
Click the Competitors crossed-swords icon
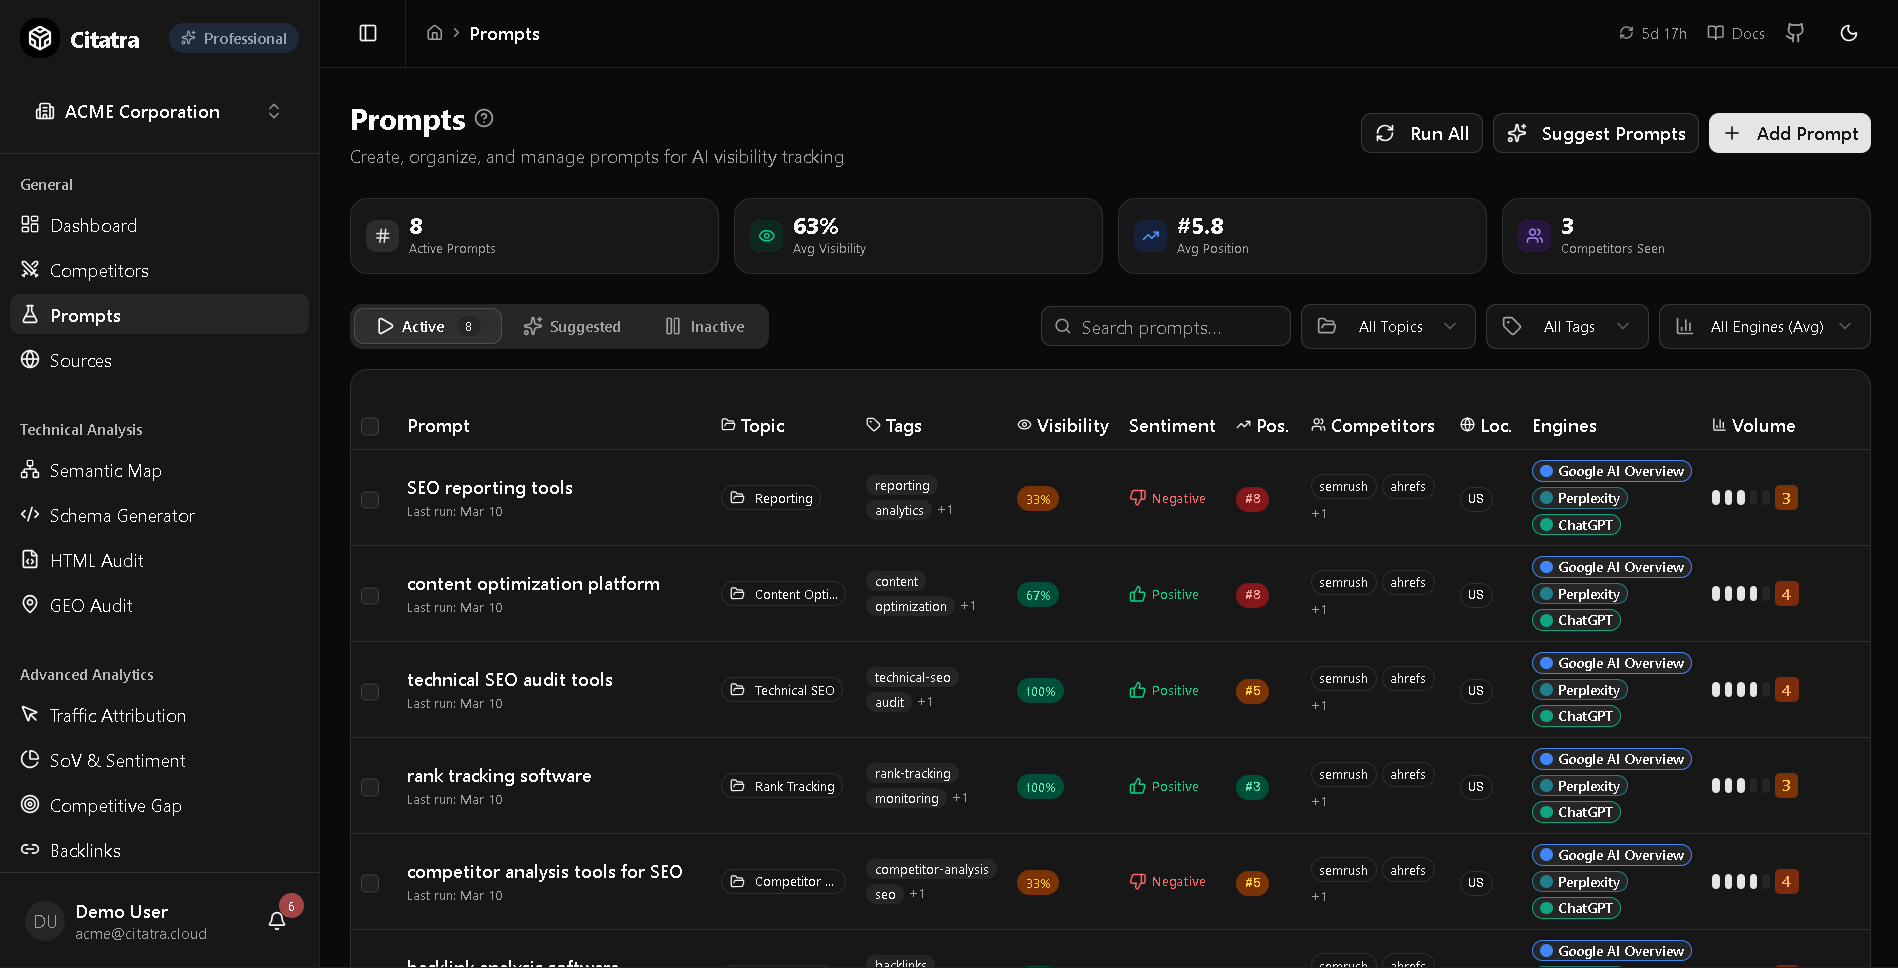pos(30,269)
